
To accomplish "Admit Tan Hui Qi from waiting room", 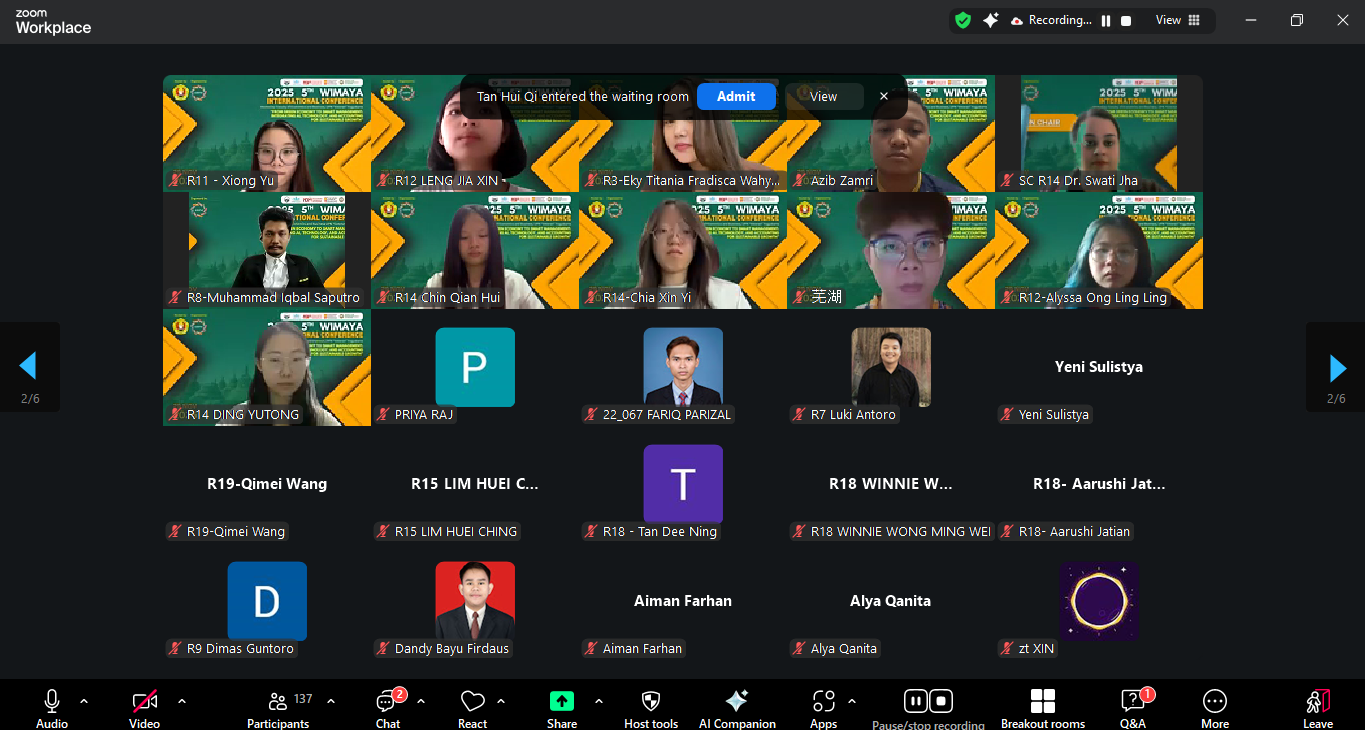I will (x=736, y=96).
